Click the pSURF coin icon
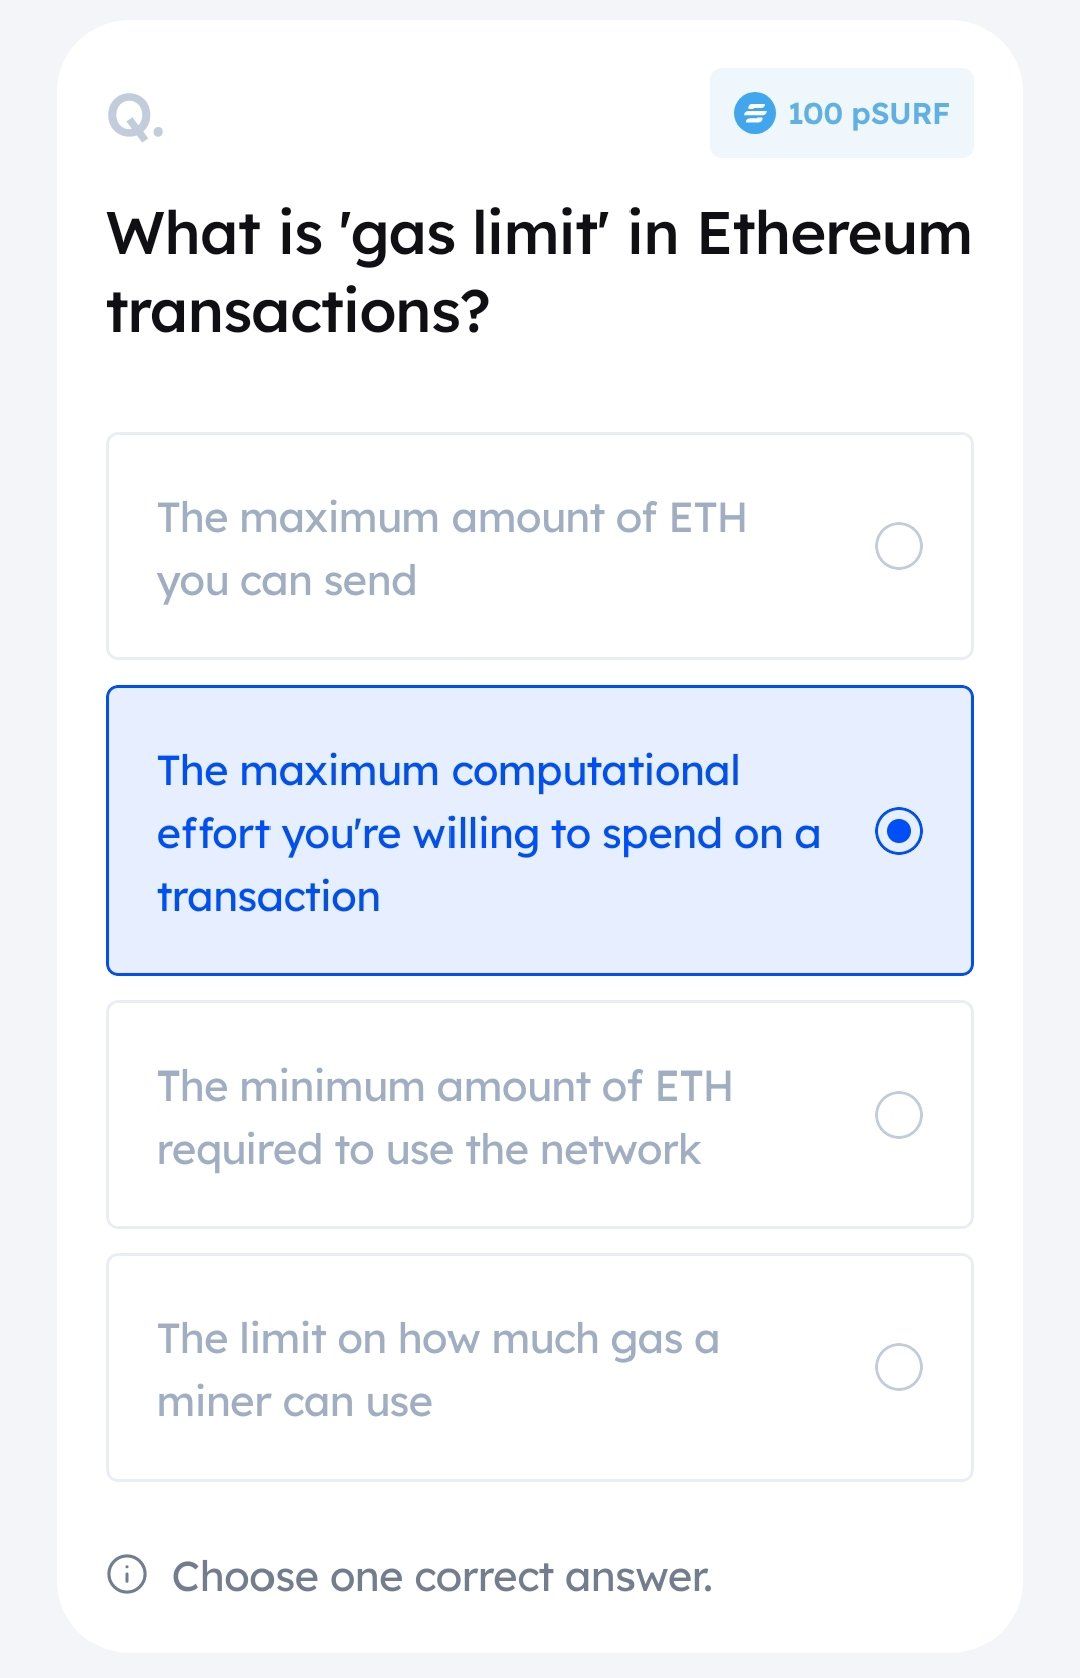This screenshot has width=1080, height=1678. pyautogui.click(x=755, y=113)
